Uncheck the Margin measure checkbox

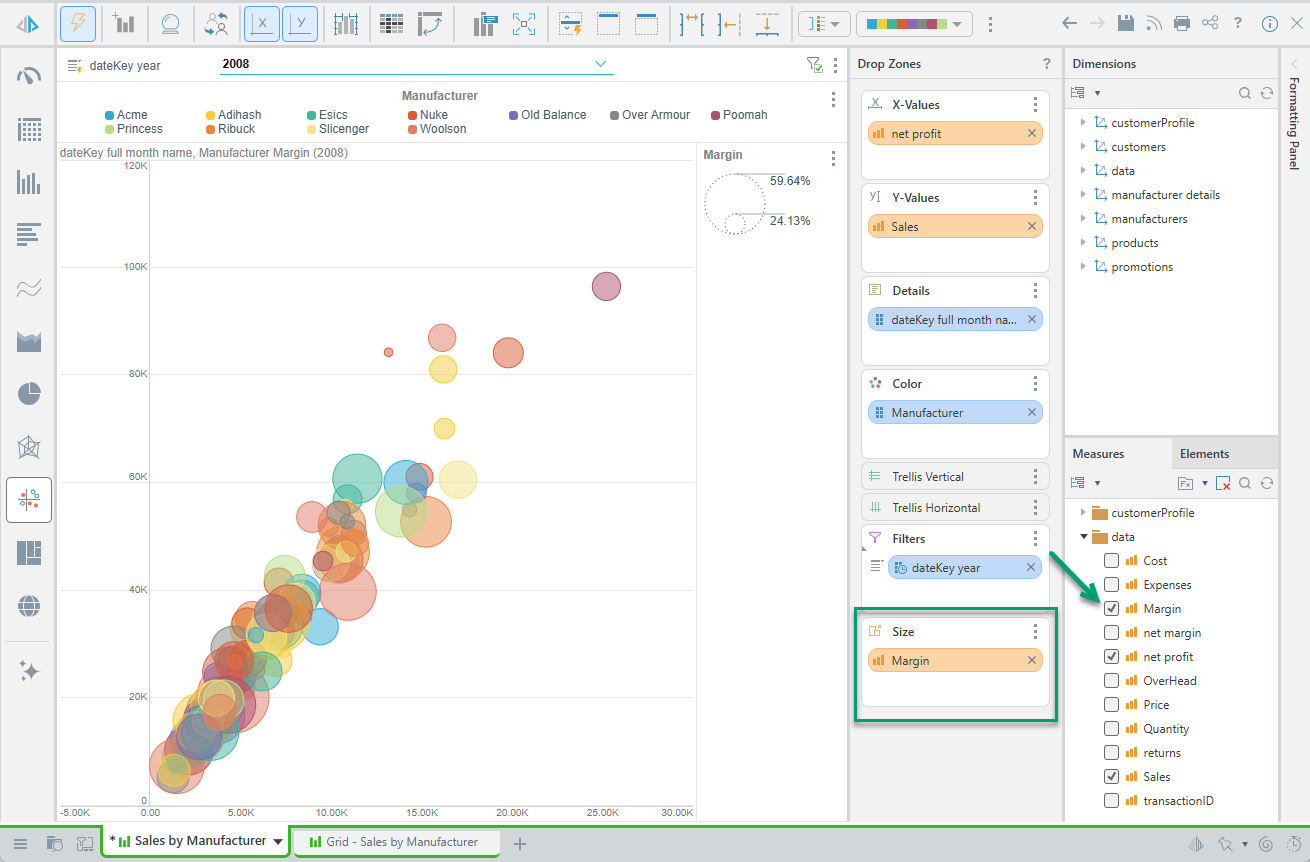(x=1112, y=608)
